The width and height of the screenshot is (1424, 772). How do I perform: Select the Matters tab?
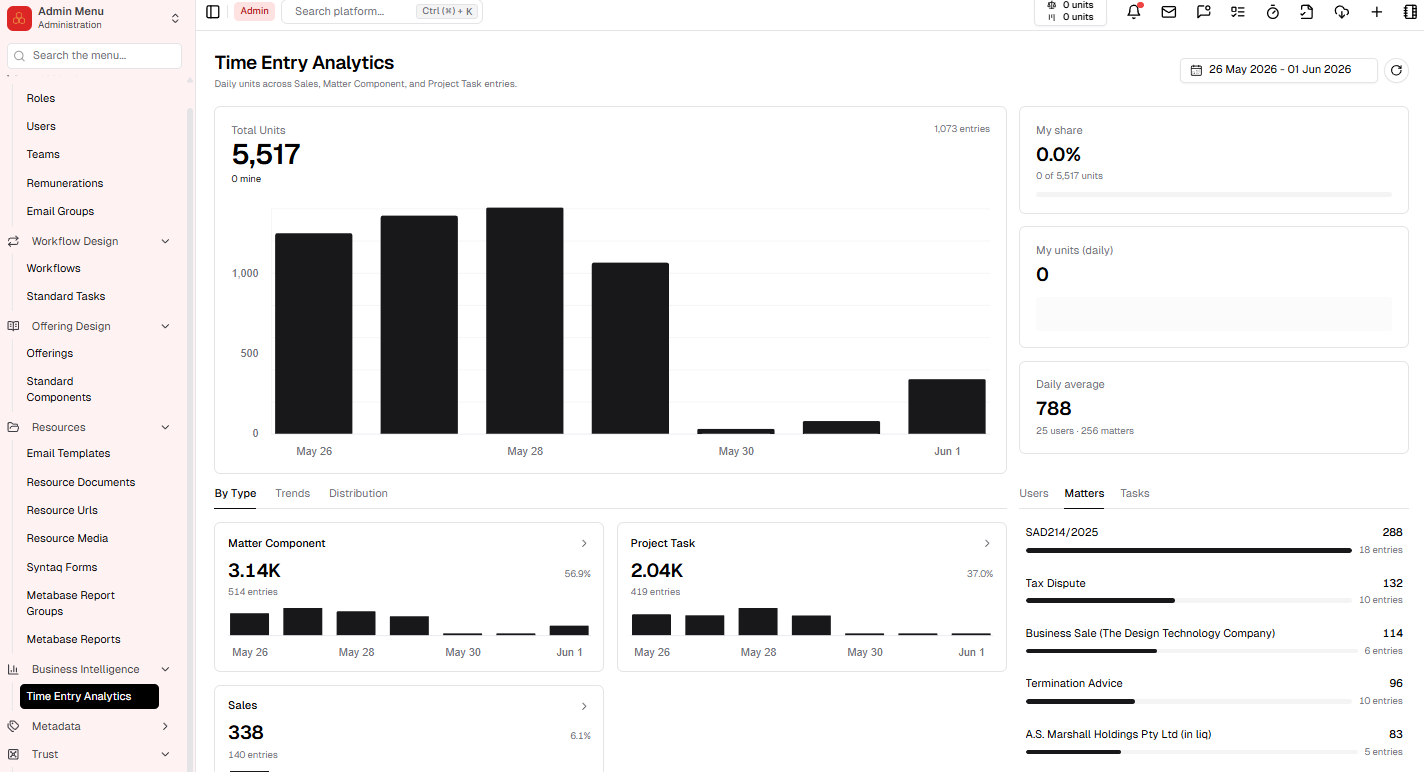[1084, 493]
